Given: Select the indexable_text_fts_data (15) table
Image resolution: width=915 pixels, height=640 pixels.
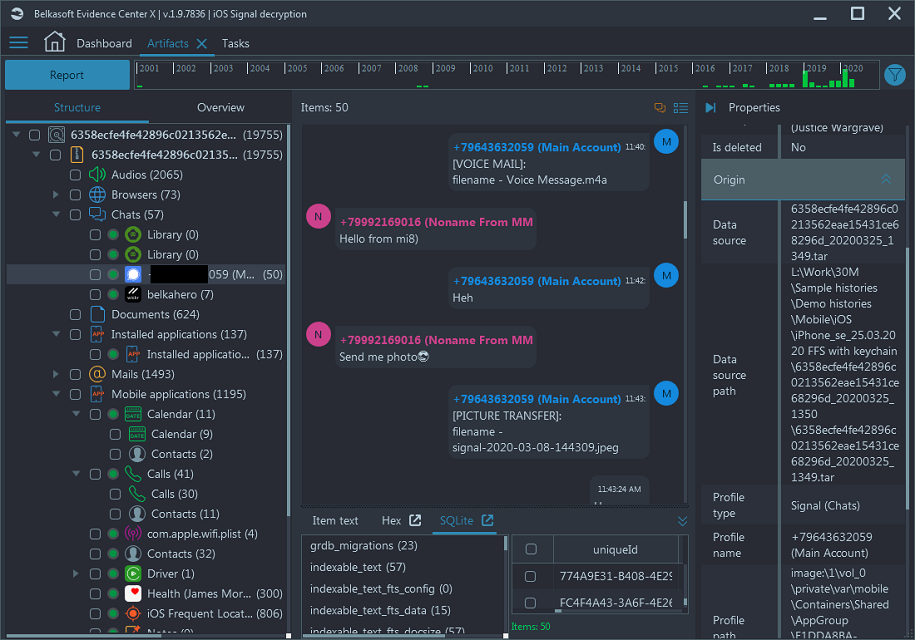Looking at the screenshot, I should pos(380,610).
